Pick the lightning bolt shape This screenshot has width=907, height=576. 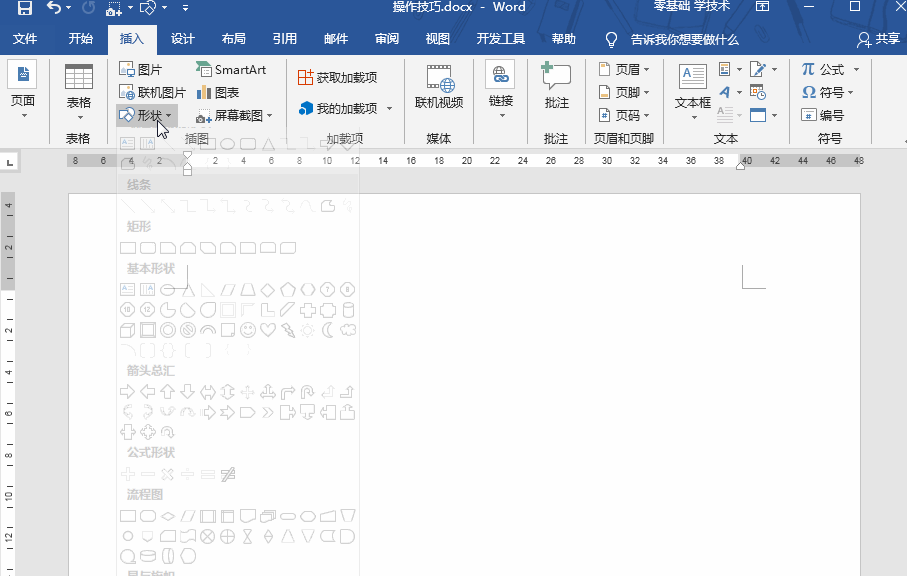click(287, 330)
